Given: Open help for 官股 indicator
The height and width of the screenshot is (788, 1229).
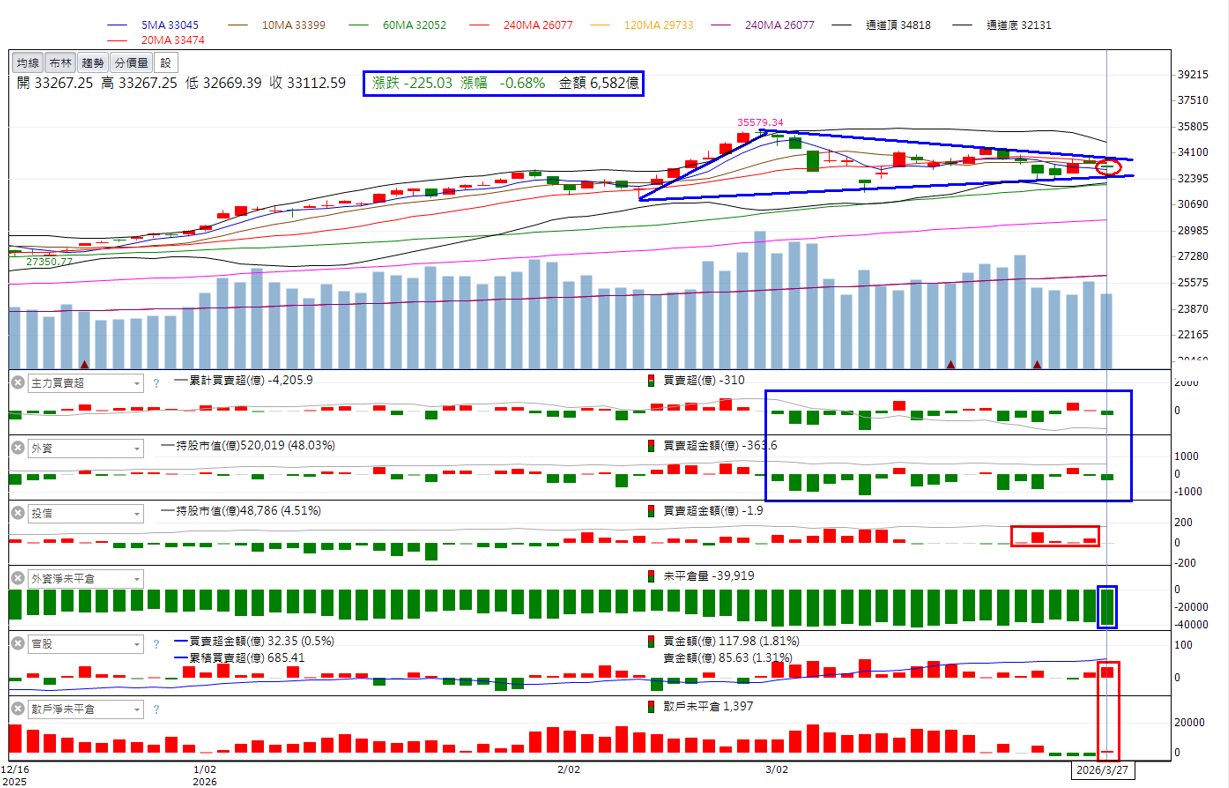Looking at the screenshot, I should [x=156, y=645].
